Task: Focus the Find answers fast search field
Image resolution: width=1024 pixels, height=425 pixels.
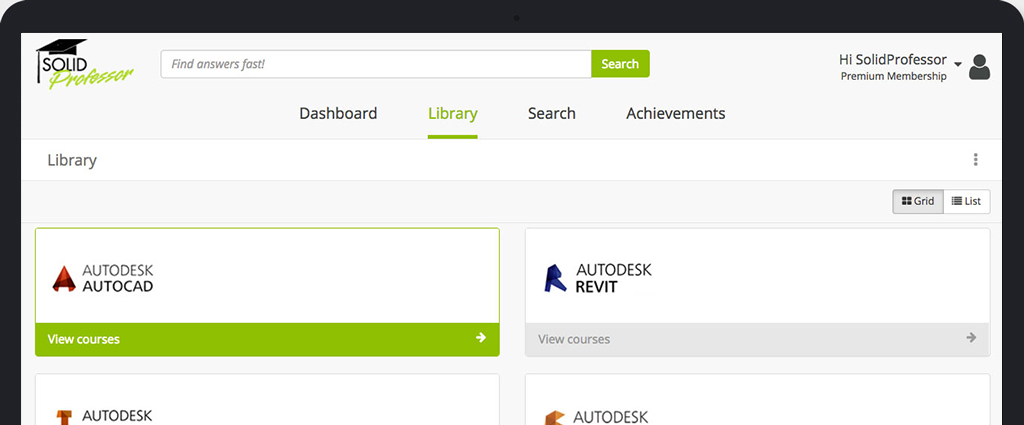Action: pyautogui.click(x=375, y=64)
